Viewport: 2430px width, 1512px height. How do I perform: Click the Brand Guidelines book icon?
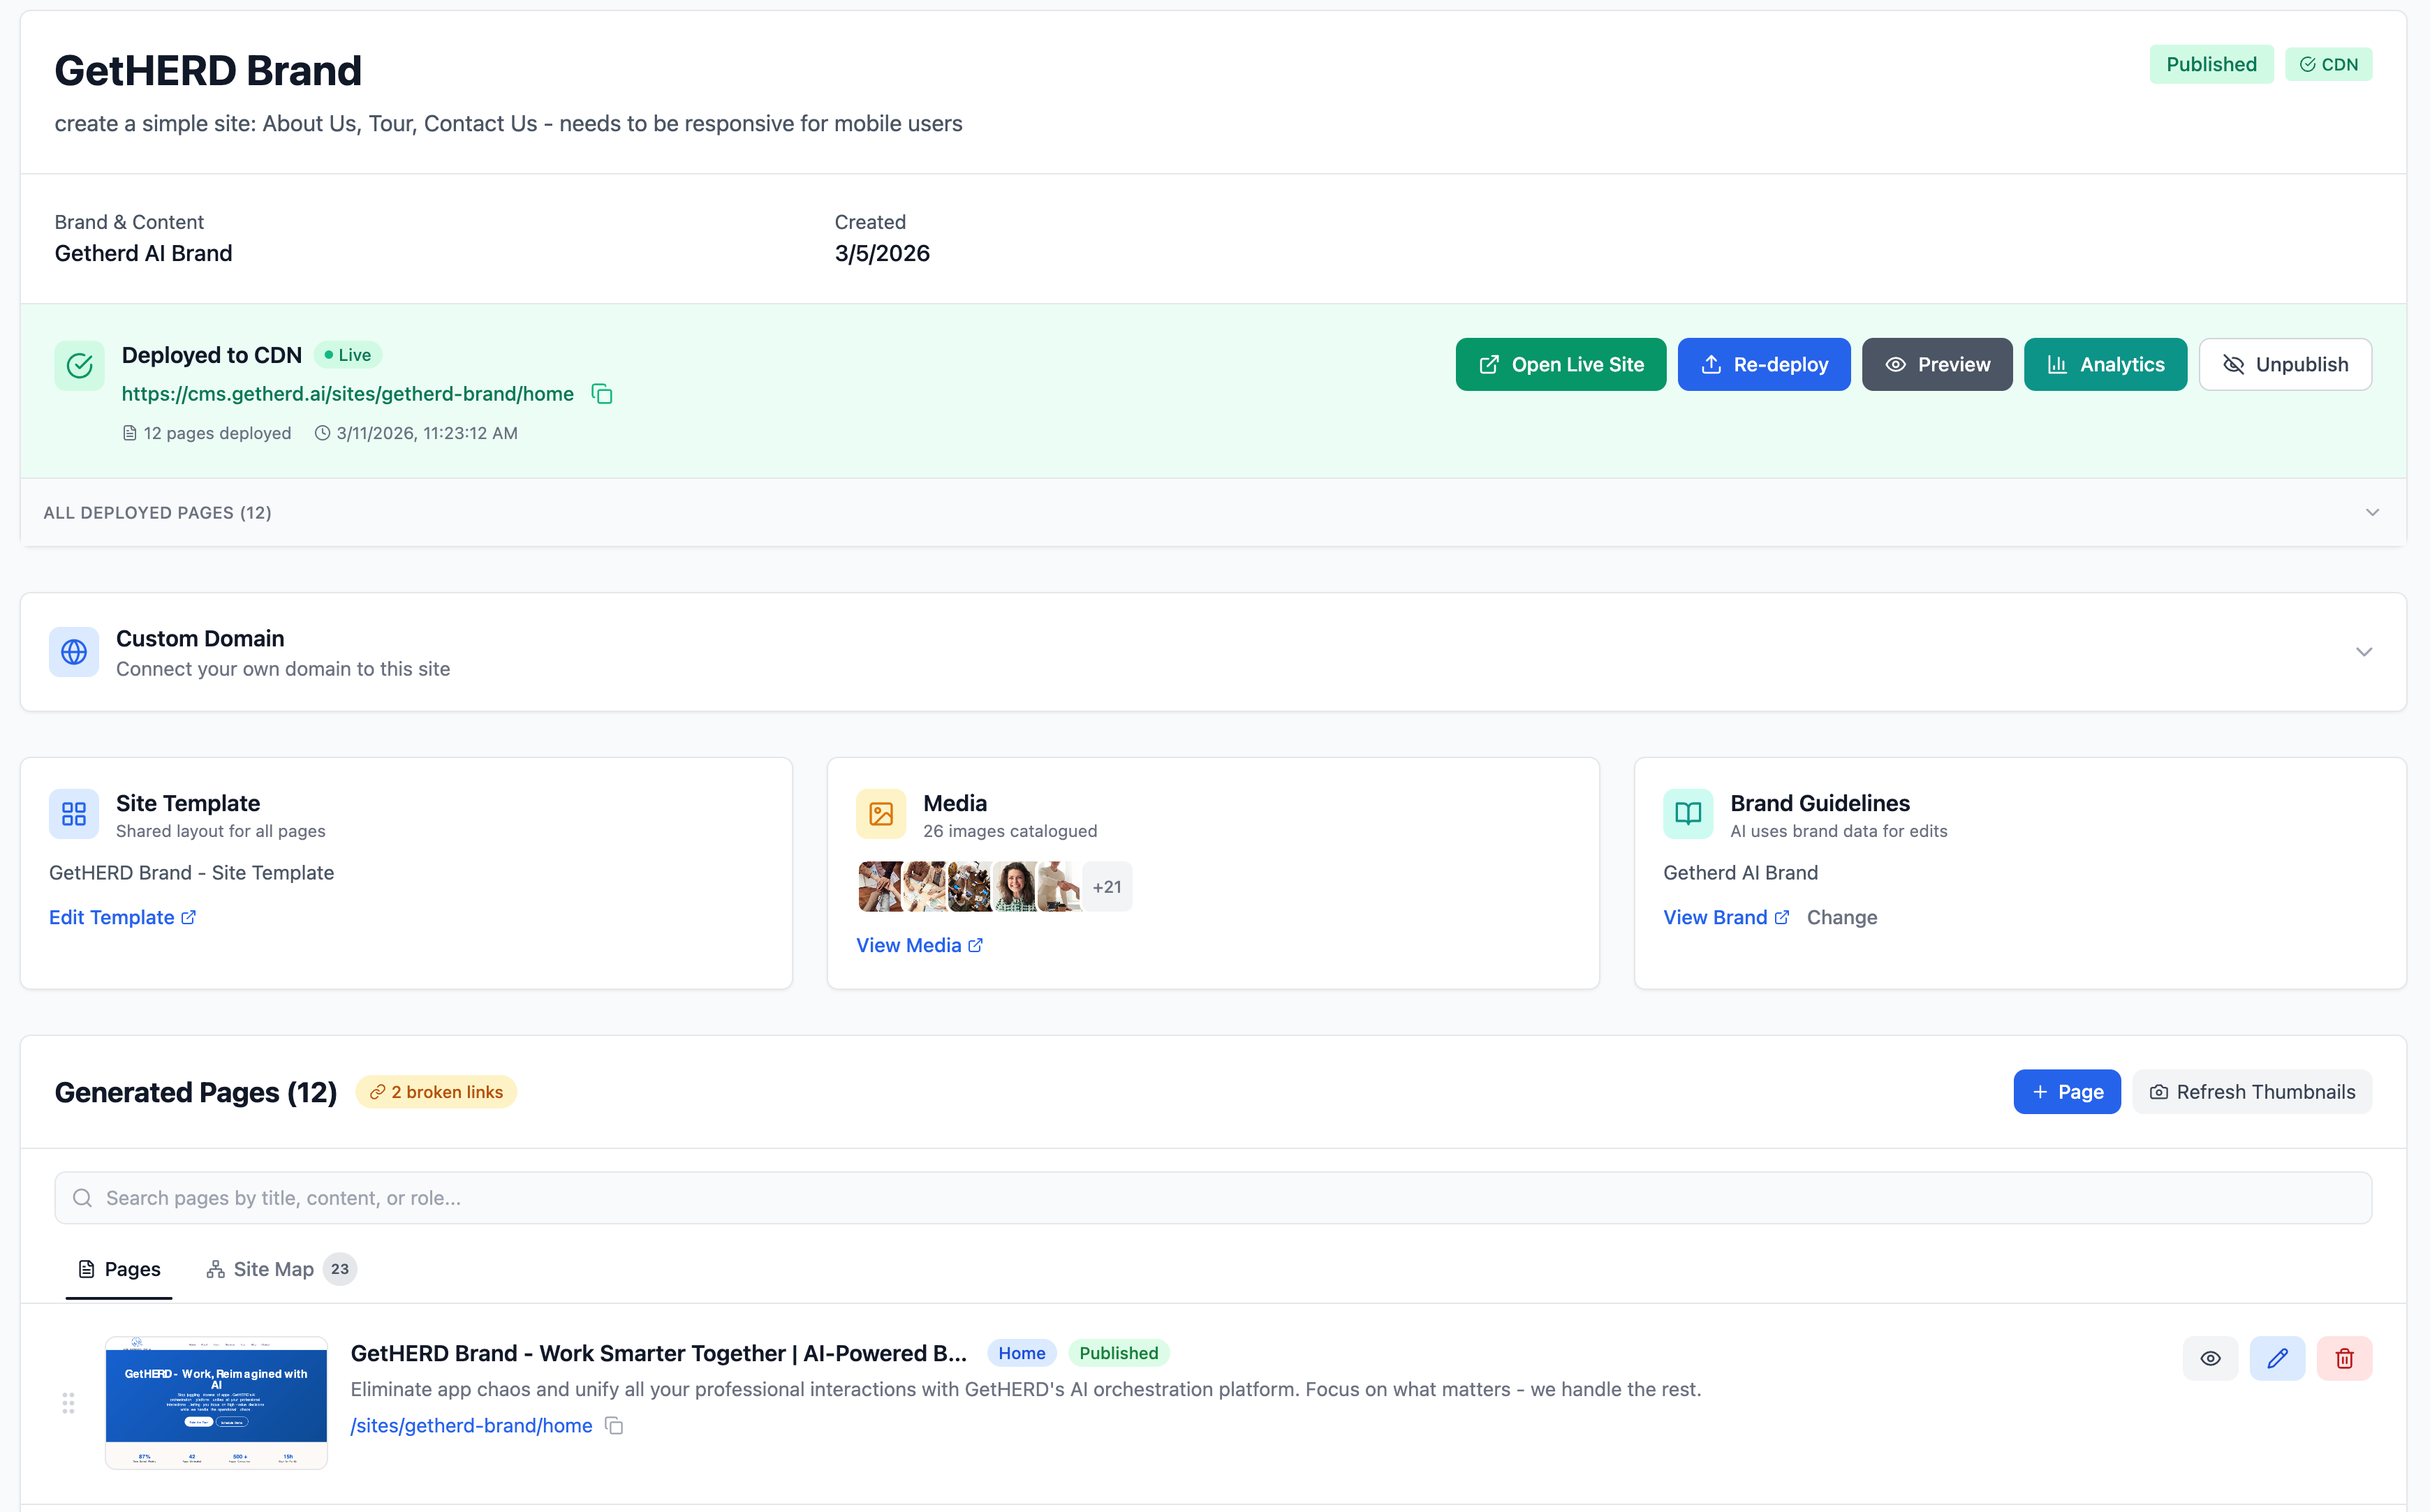click(x=1688, y=814)
